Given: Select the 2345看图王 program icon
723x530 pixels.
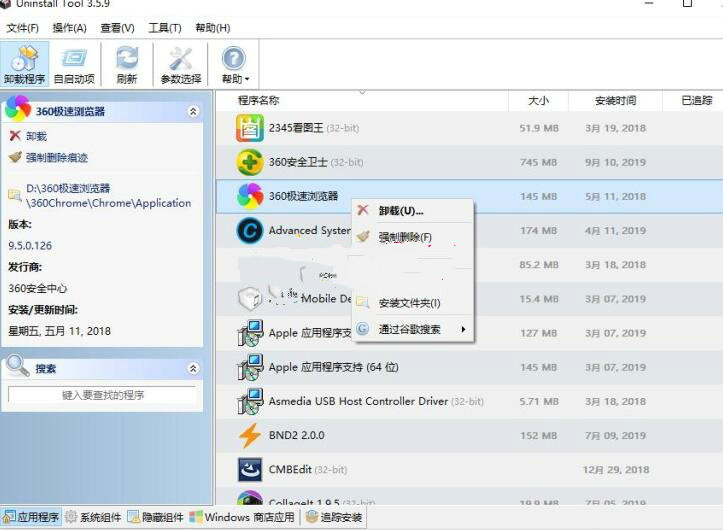Looking at the screenshot, I should pyautogui.click(x=249, y=128).
